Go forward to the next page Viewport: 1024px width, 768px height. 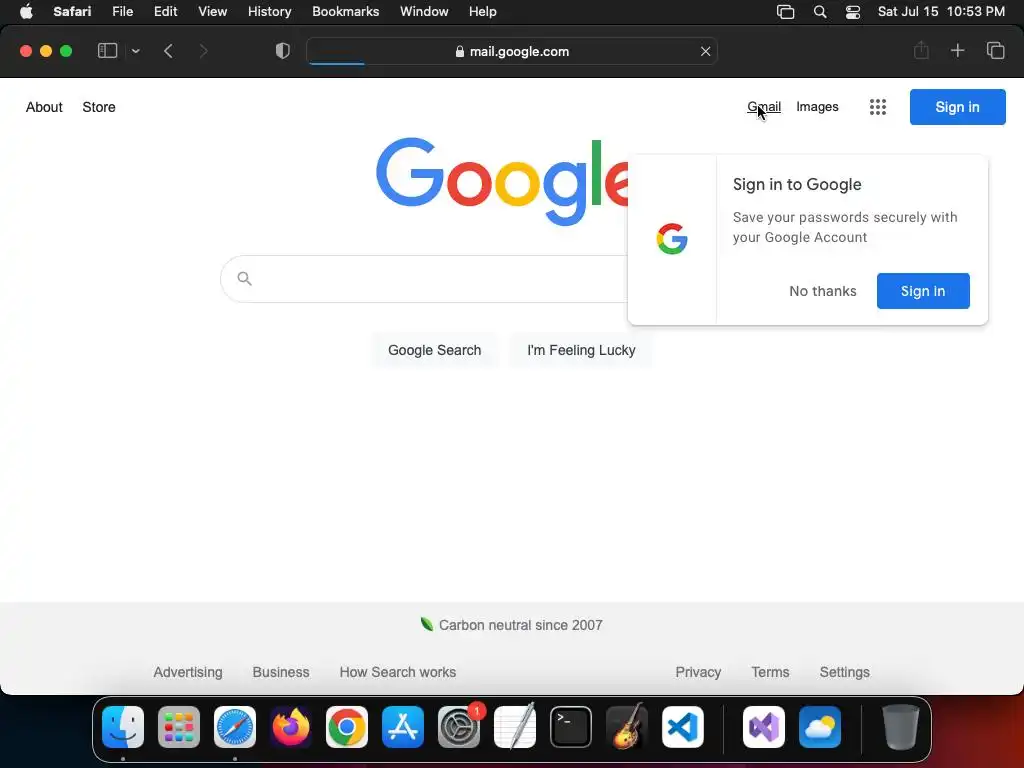[203, 51]
